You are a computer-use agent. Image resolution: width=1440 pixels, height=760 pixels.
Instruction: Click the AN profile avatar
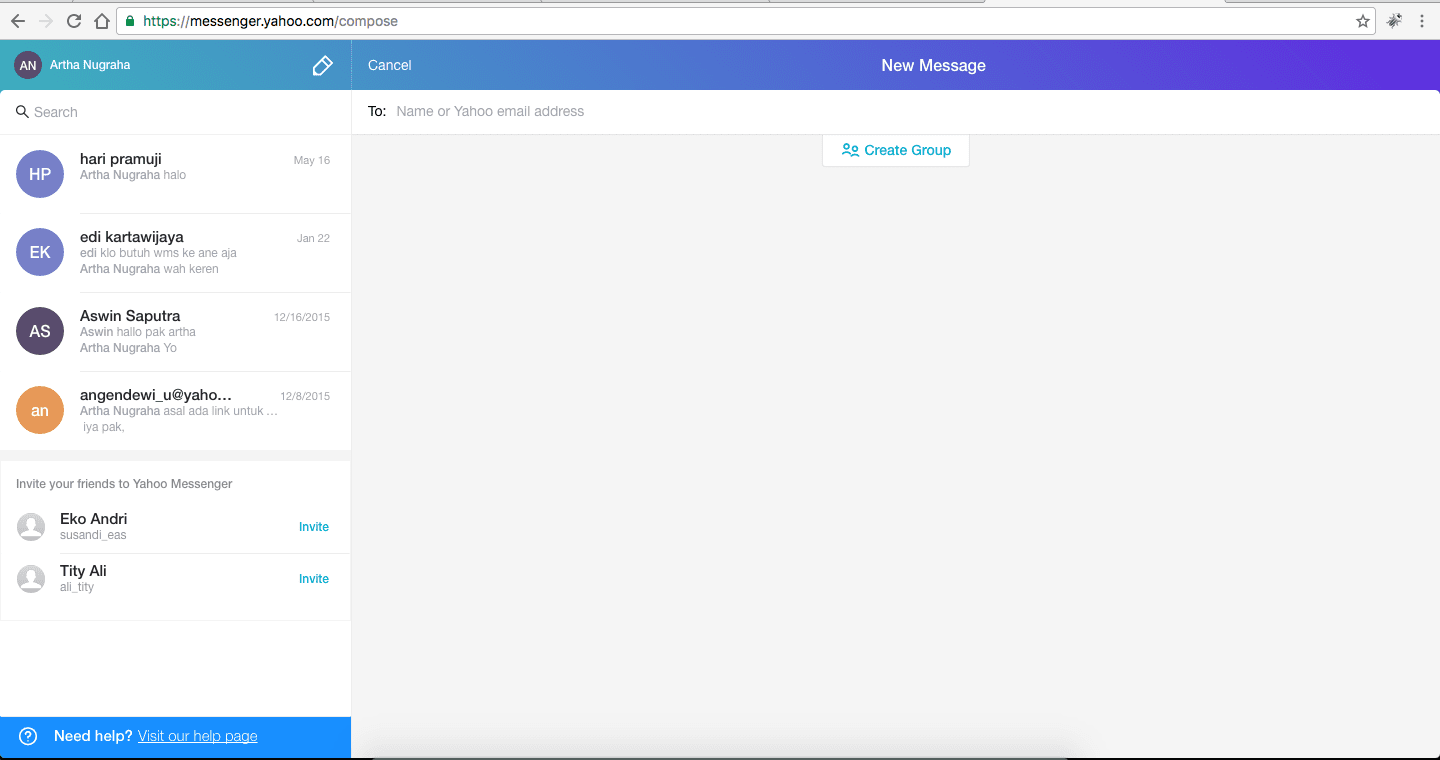[28, 65]
